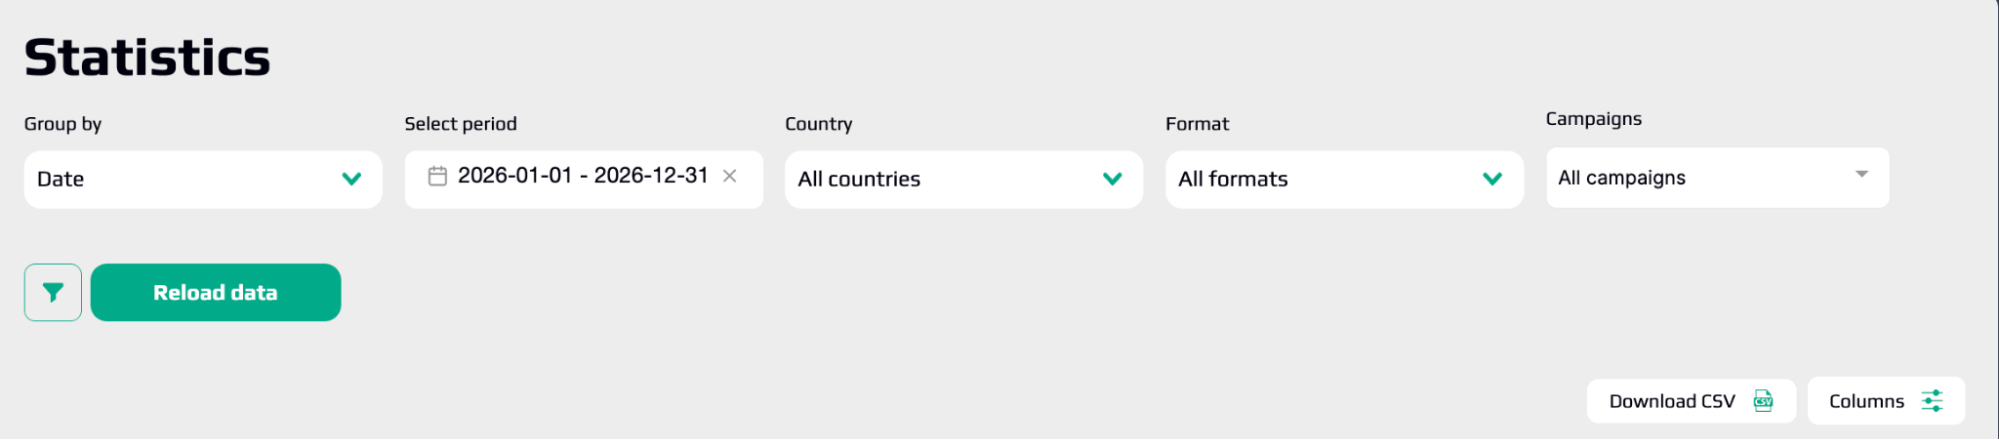Open the Group by Date dropdown
This screenshot has height=440, width=1999.
(x=203, y=180)
